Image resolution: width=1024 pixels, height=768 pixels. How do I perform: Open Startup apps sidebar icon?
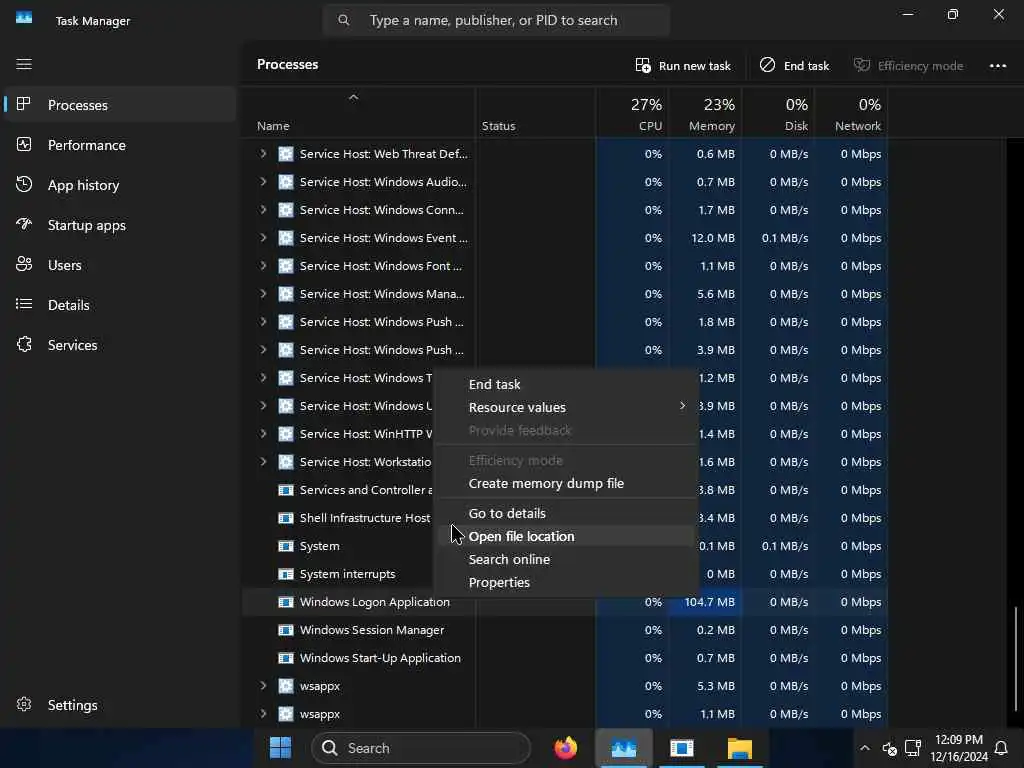24,224
